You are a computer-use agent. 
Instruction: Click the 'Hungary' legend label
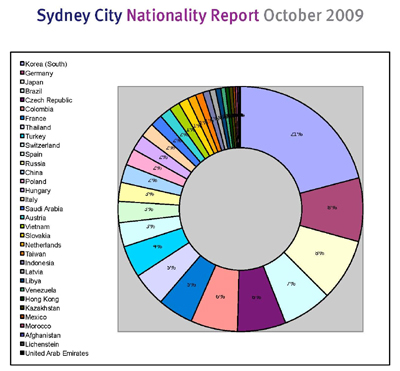(38, 191)
